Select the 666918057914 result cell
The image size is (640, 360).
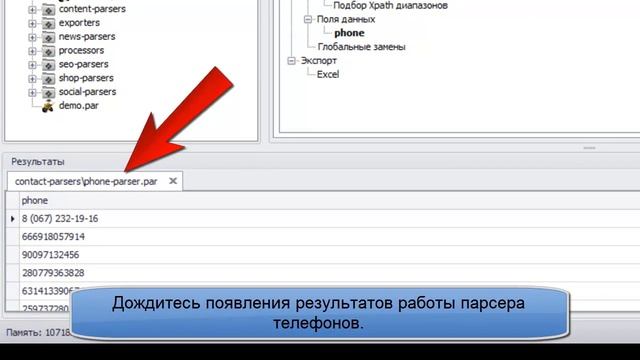[53, 237]
